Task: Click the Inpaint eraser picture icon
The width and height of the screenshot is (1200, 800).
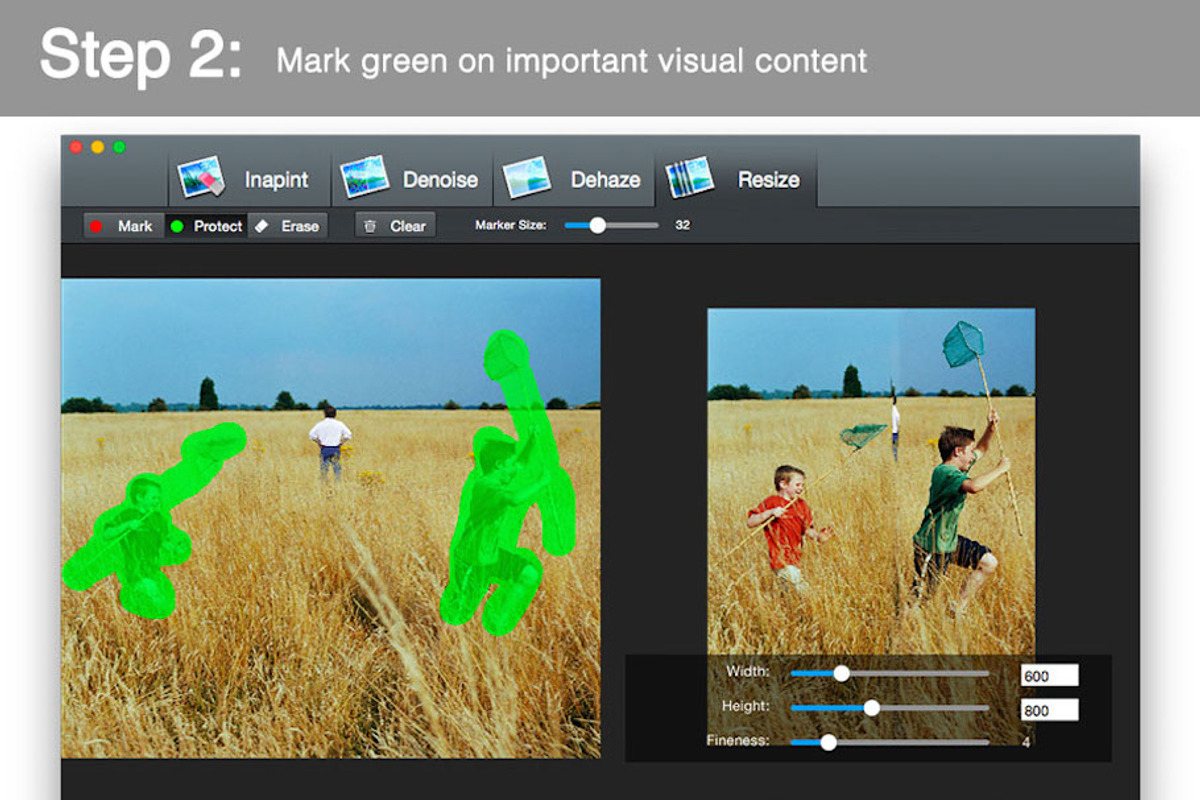Action: tap(201, 179)
